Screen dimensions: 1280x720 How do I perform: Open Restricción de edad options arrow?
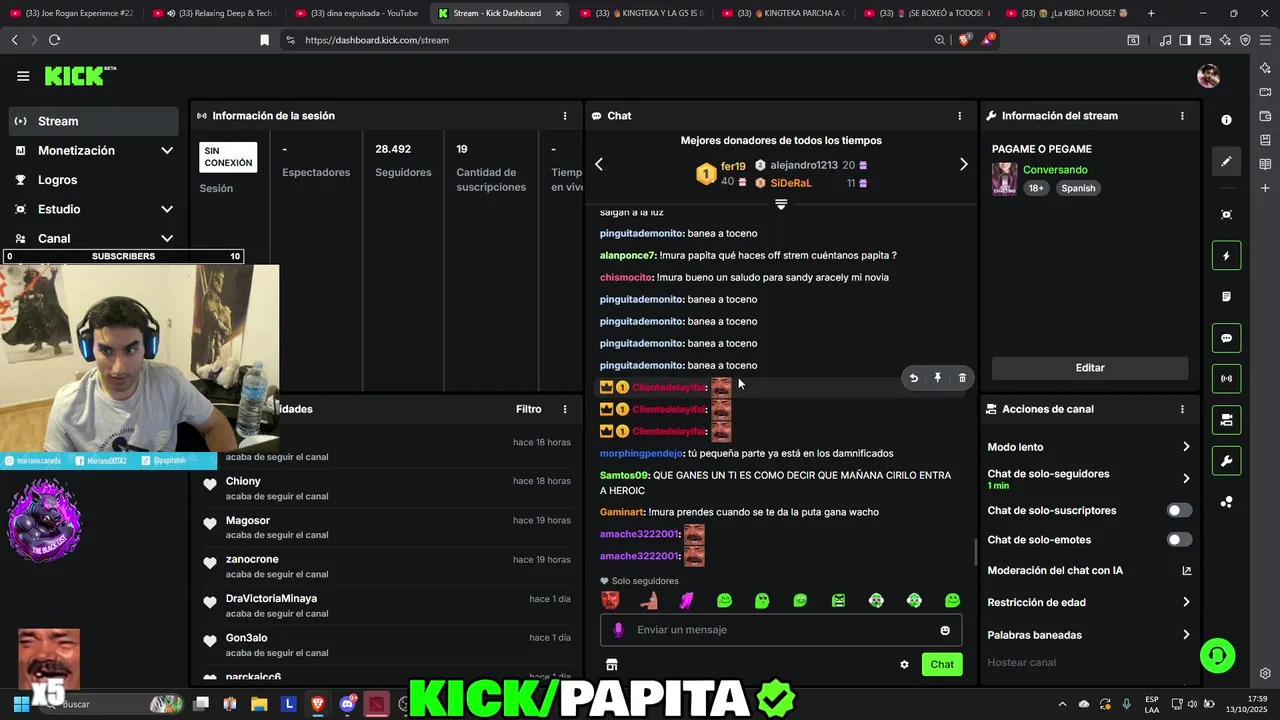point(1186,603)
